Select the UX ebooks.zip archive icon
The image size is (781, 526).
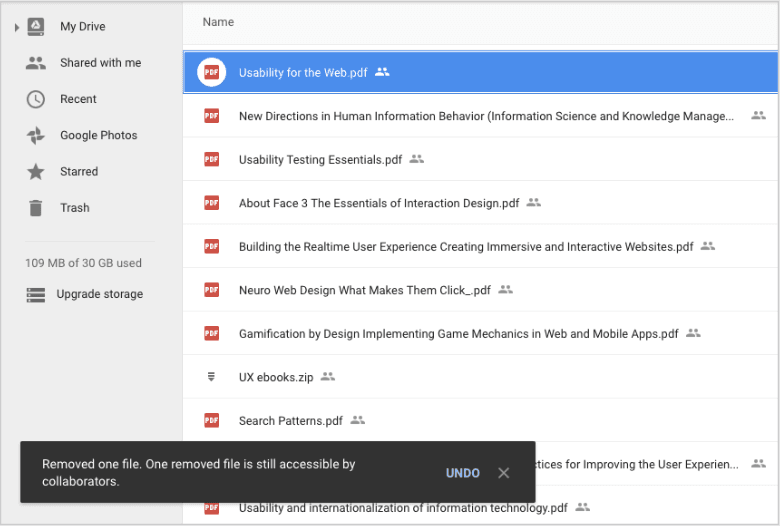coord(211,377)
